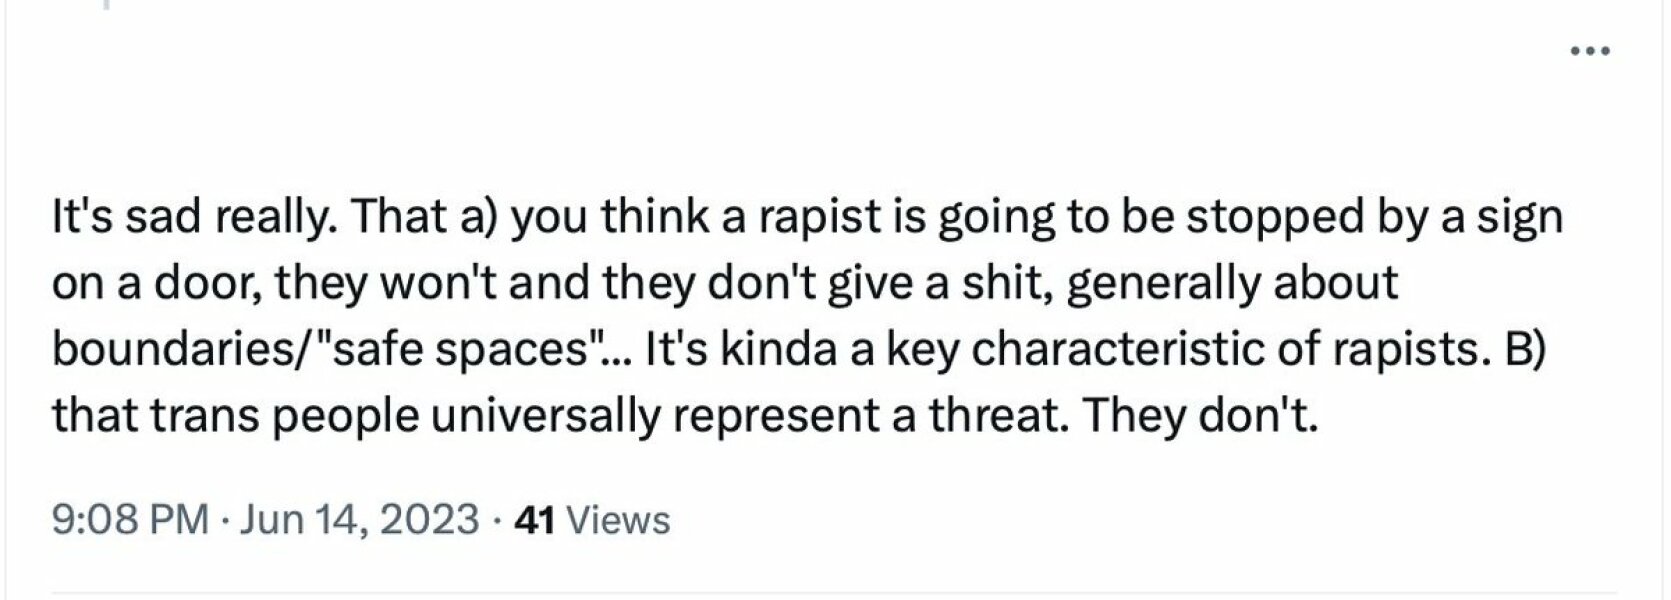Click the metadata row under the tweet

(x=360, y=519)
